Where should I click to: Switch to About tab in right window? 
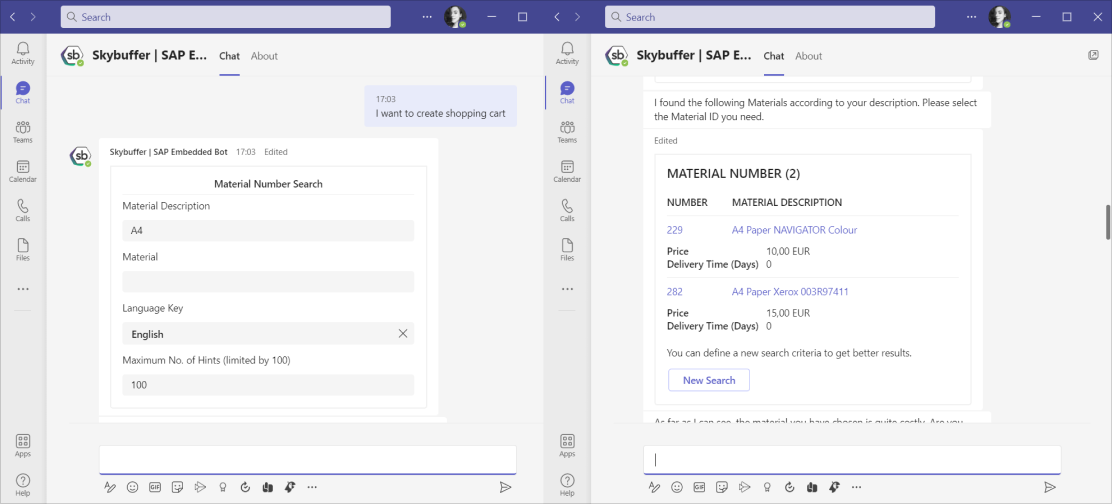[808, 56]
